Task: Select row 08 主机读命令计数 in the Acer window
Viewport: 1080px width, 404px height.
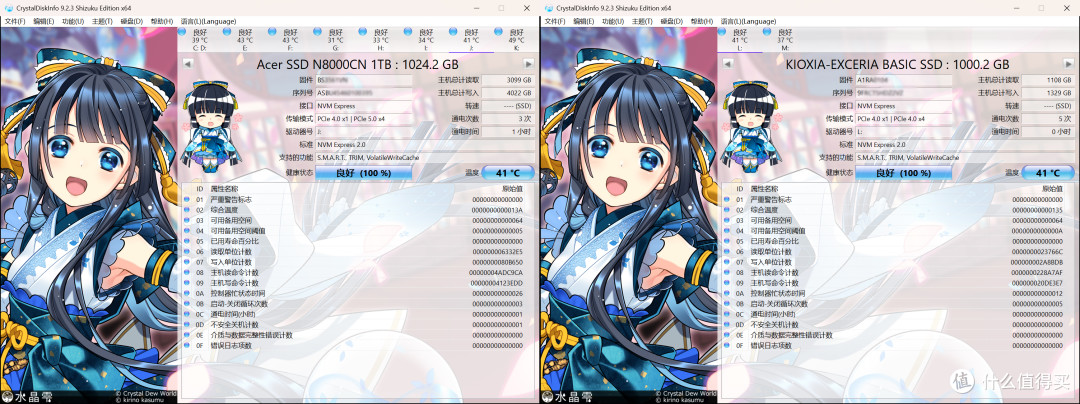Action: [x=358, y=273]
